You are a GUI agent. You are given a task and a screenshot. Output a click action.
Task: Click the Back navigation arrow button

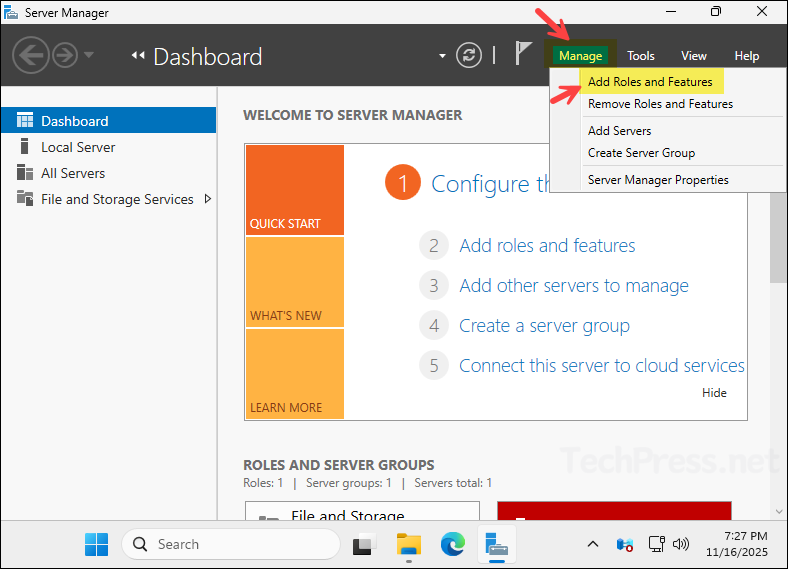pyautogui.click(x=31, y=55)
